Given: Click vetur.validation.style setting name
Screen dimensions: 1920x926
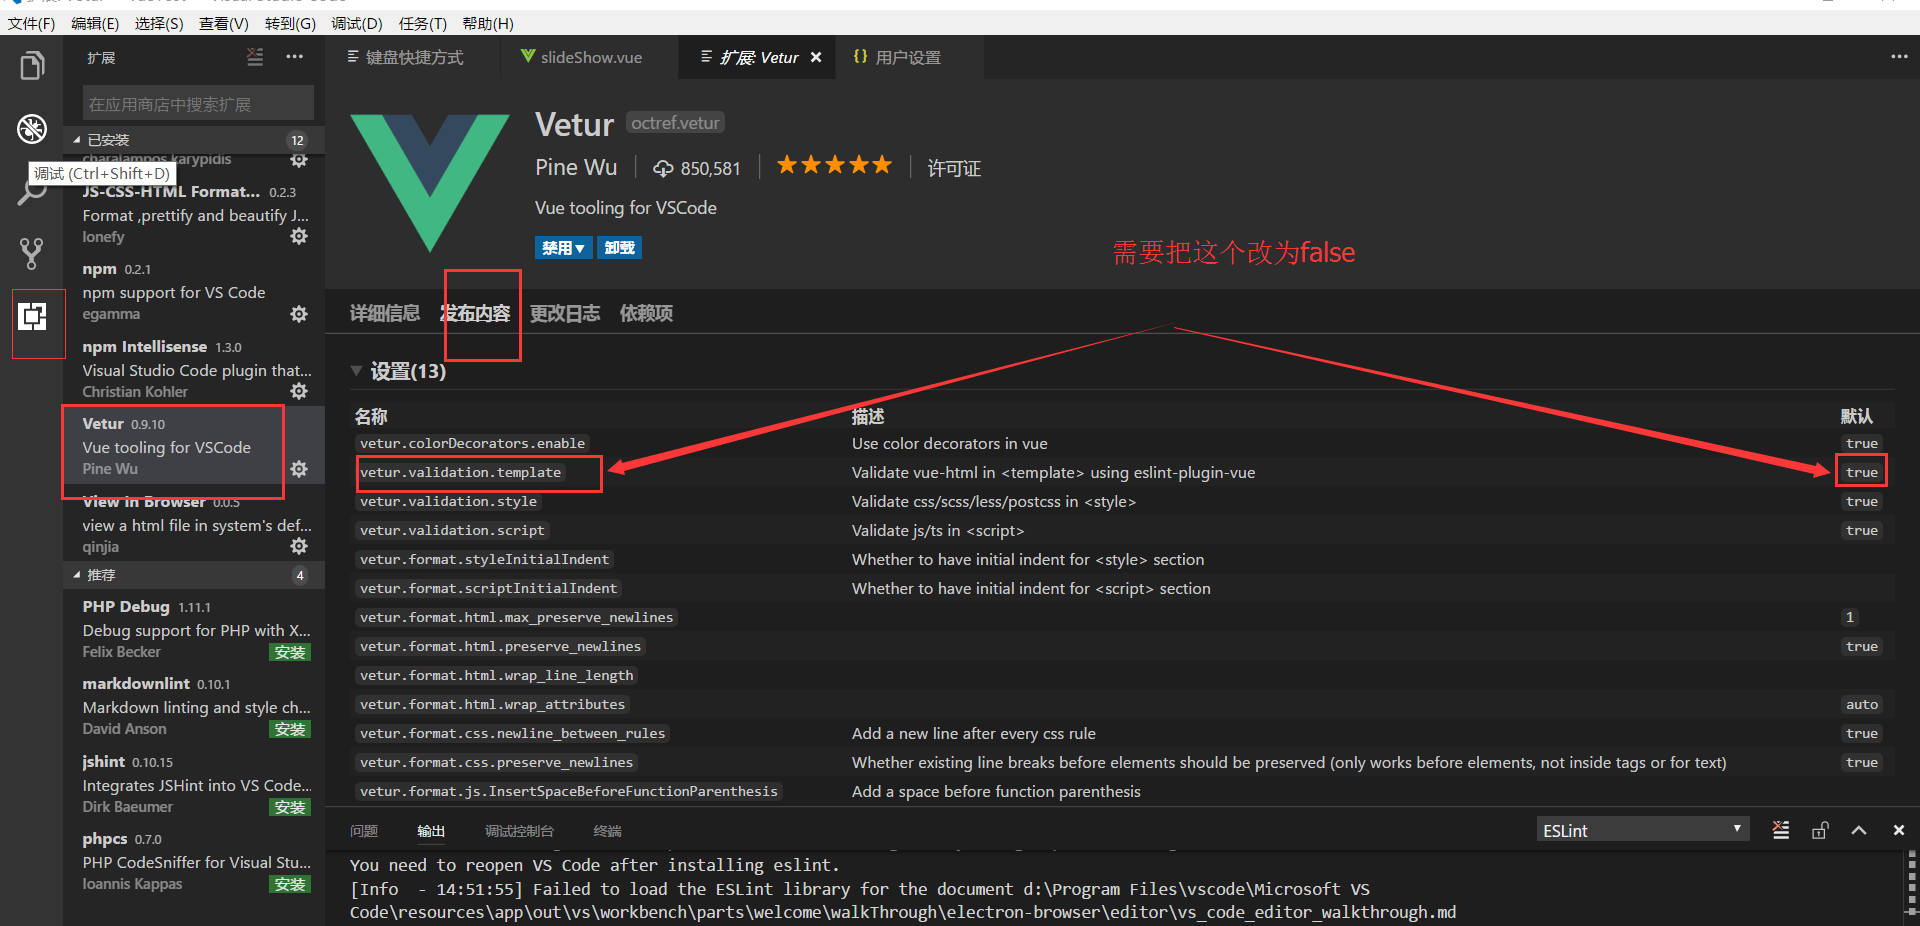Looking at the screenshot, I should tap(449, 501).
